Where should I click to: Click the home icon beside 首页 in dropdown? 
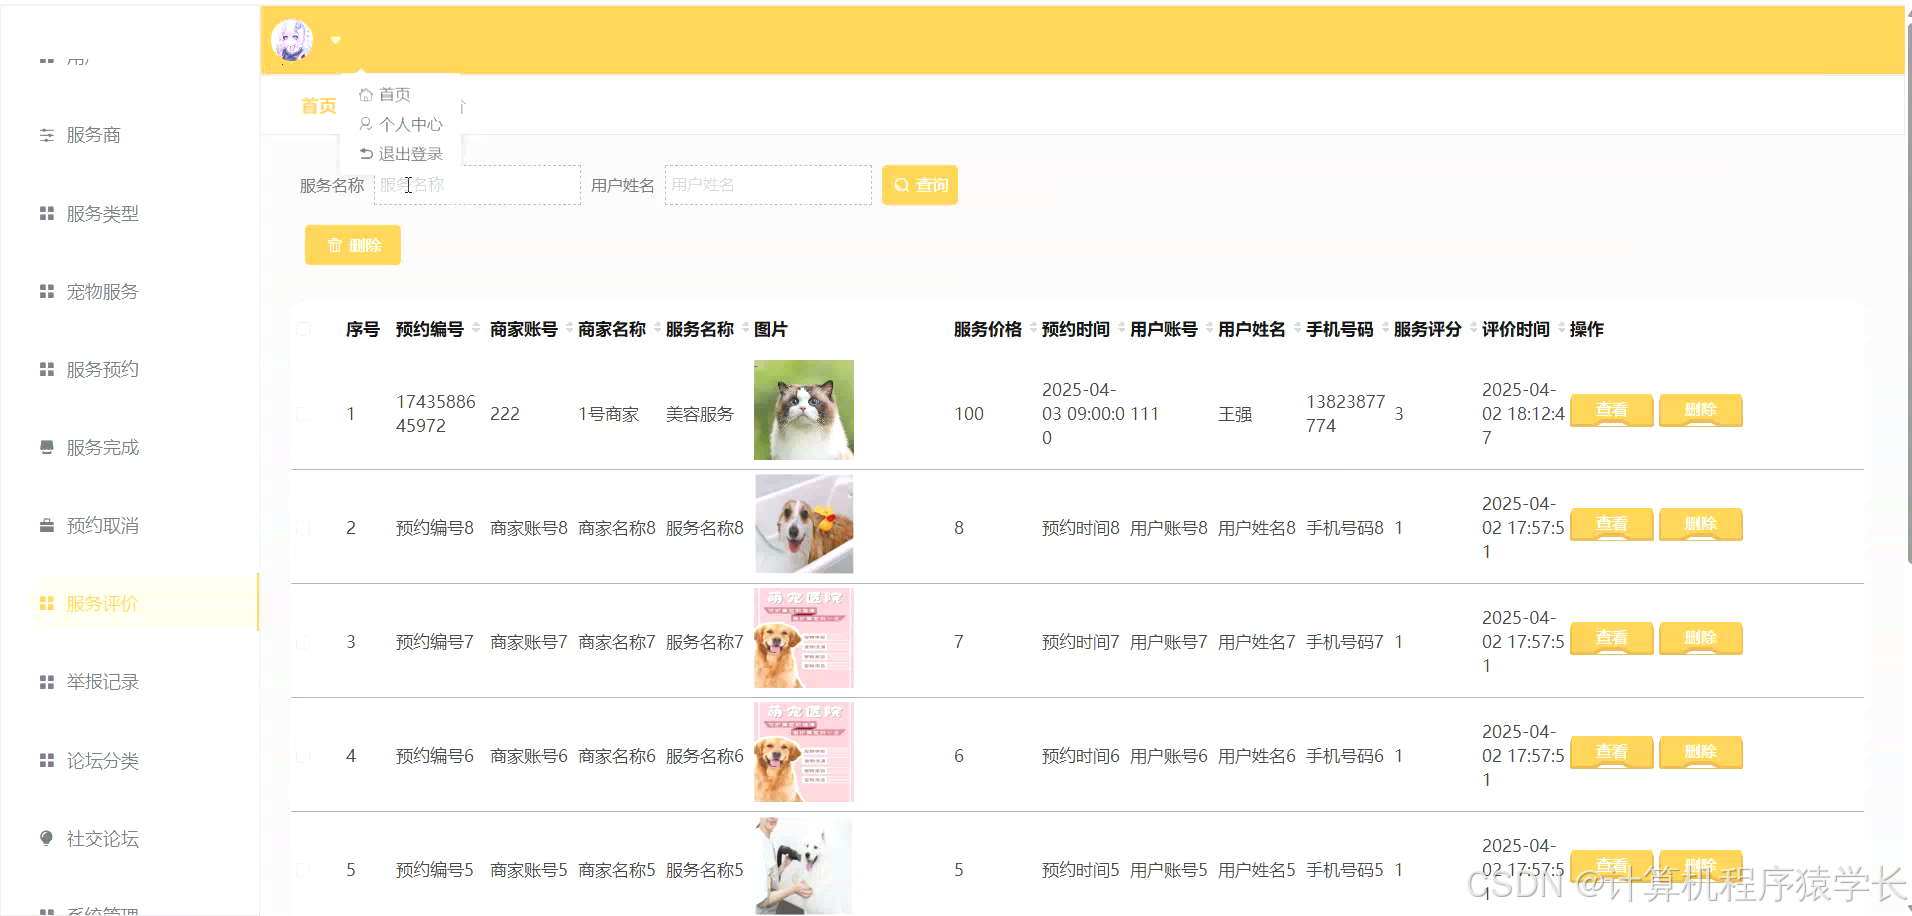click(366, 94)
